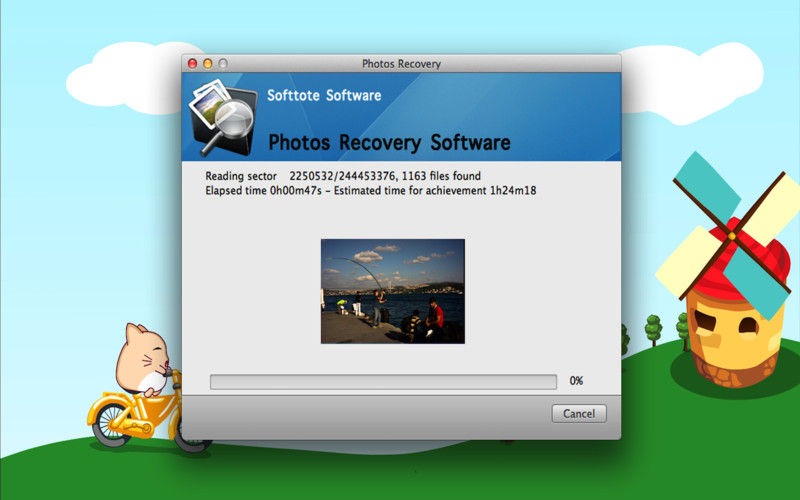
Task: Click the Photos Recovery app logo icon
Action: click(x=222, y=117)
